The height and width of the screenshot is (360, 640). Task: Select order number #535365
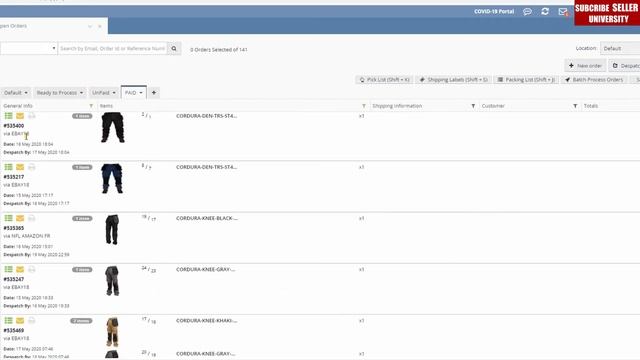click(x=13, y=228)
